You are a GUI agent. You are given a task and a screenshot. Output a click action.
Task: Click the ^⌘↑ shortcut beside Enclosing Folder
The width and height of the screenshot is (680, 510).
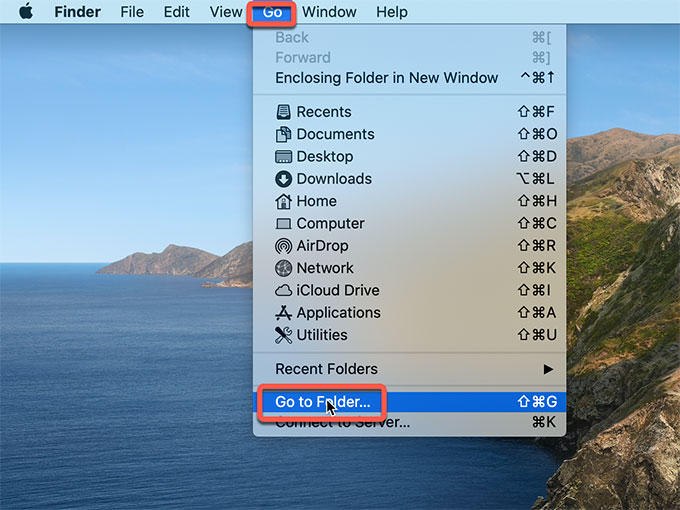coord(538,78)
